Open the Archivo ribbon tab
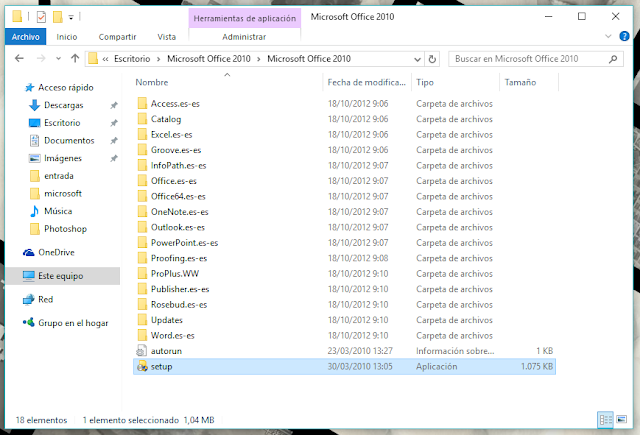Viewport: 640px width, 435px height. [25, 37]
